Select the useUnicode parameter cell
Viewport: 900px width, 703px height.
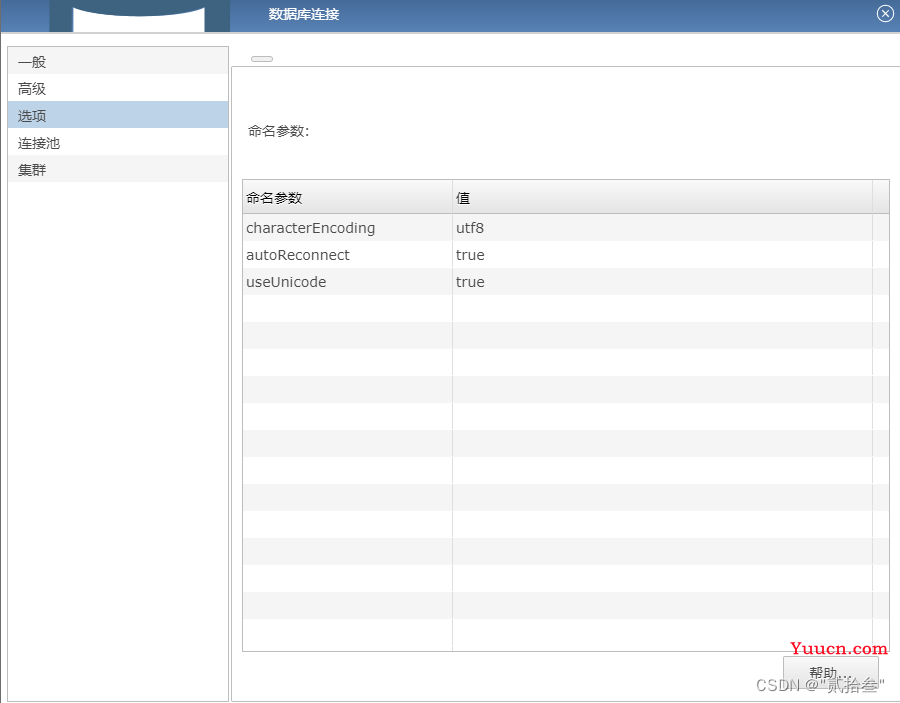pos(347,282)
